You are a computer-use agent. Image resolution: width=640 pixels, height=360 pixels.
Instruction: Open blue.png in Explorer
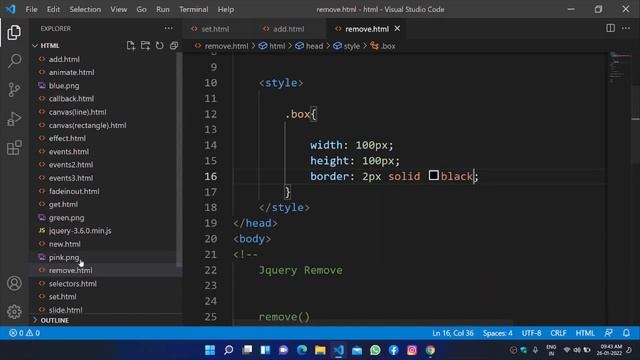coord(64,86)
